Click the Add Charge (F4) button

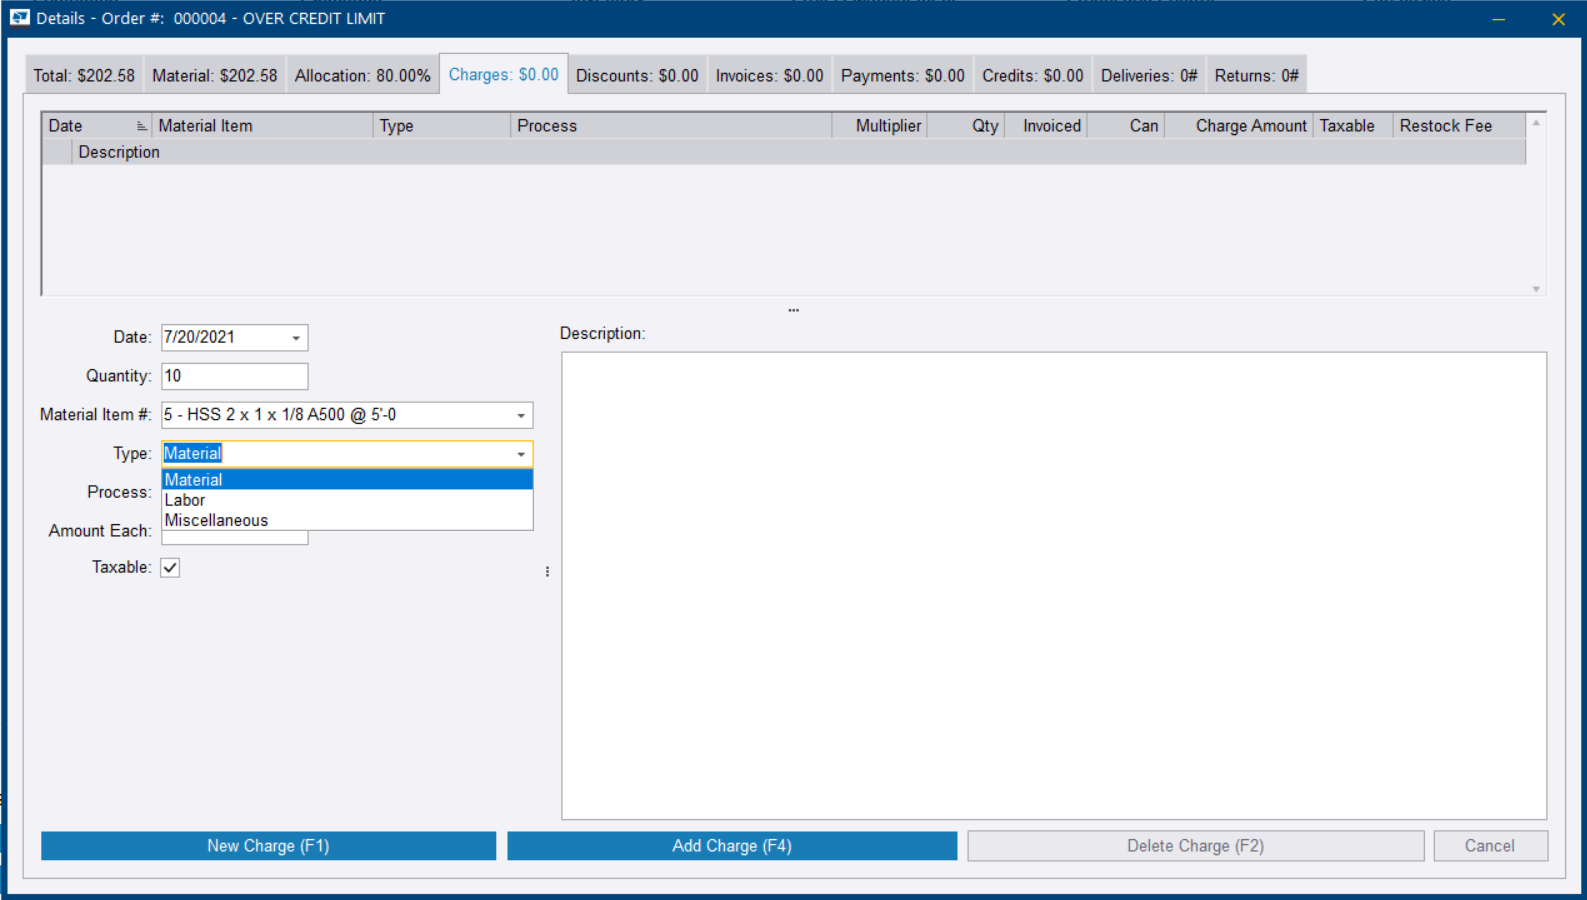[x=731, y=846]
